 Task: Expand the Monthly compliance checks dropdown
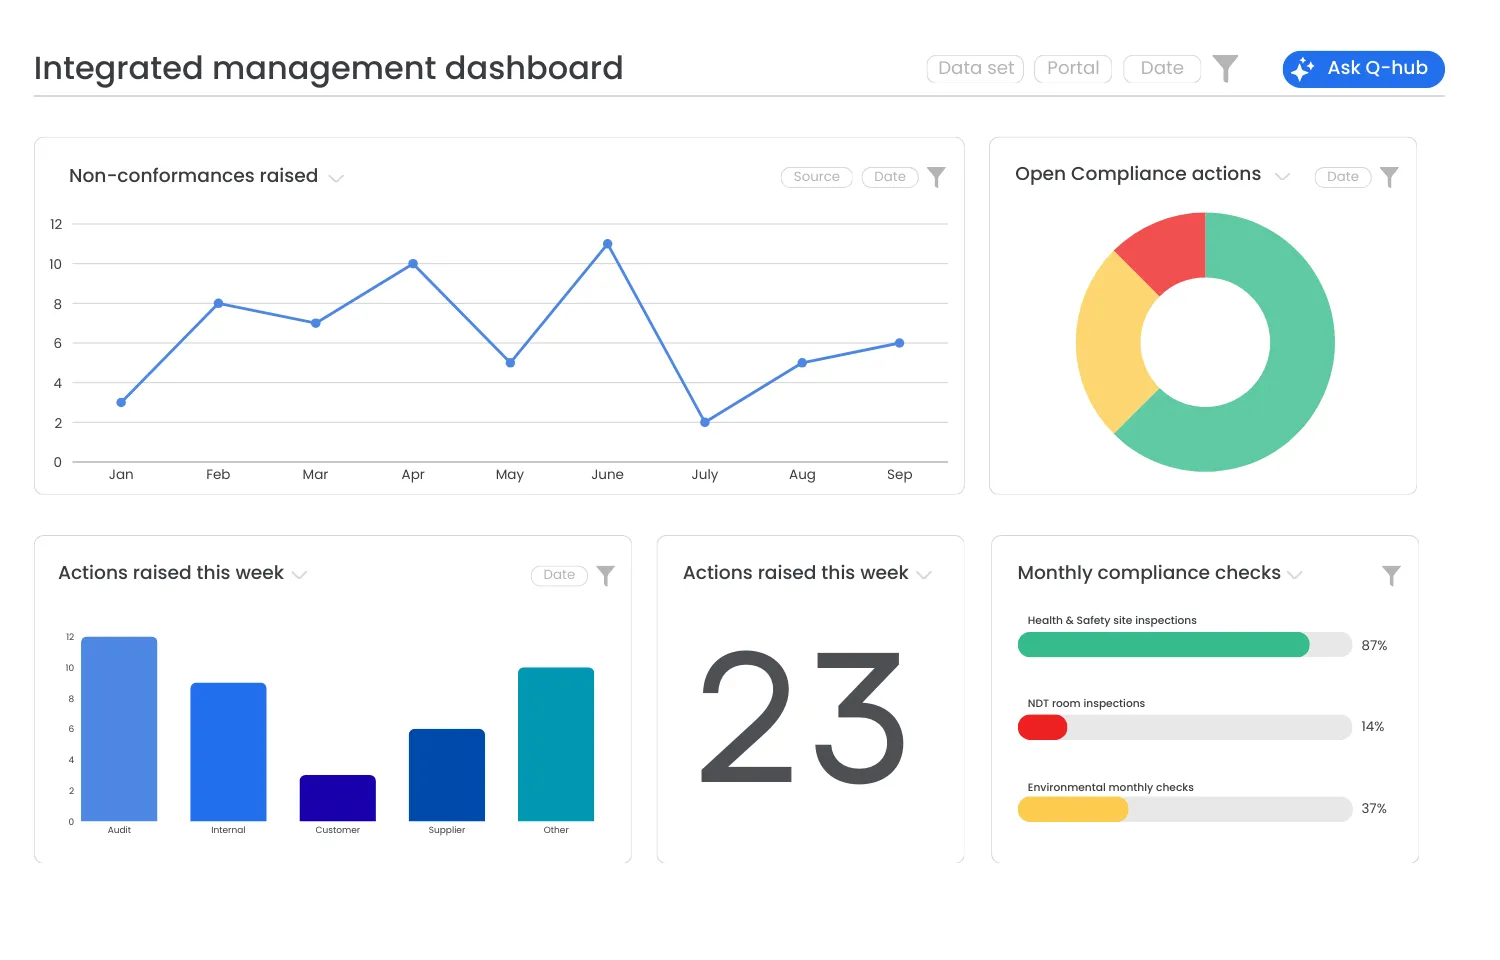(x=1296, y=575)
